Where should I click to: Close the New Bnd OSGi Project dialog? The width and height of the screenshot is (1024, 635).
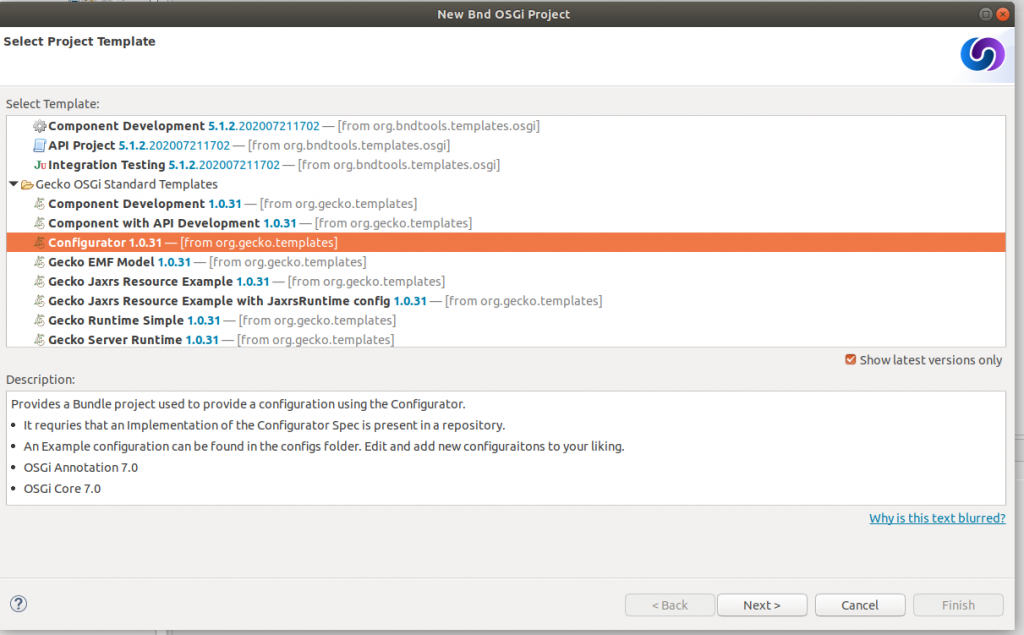(1002, 14)
